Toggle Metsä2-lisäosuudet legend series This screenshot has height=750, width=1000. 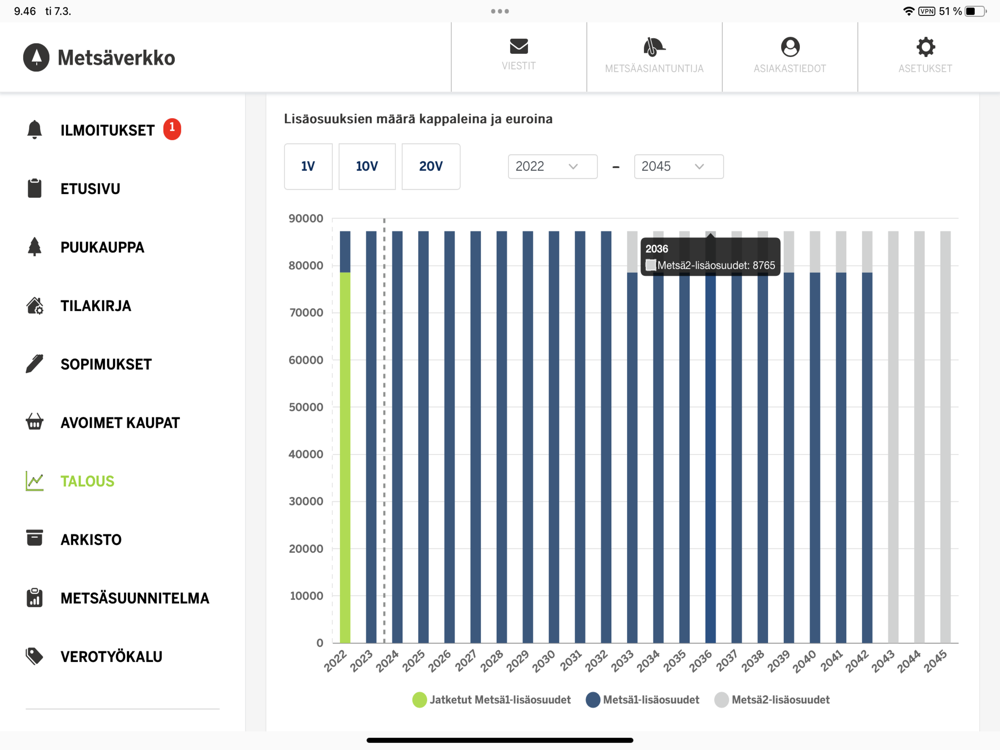tap(772, 700)
